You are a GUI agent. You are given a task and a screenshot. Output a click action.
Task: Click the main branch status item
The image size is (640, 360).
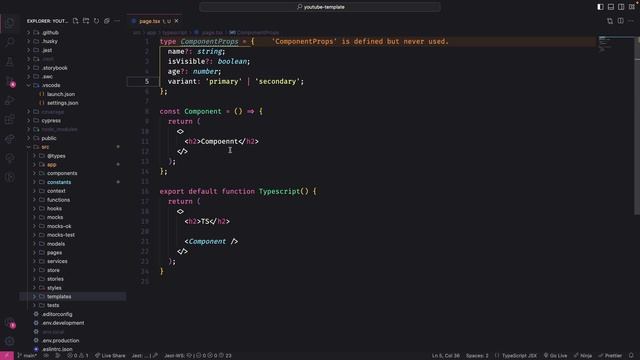point(27,356)
